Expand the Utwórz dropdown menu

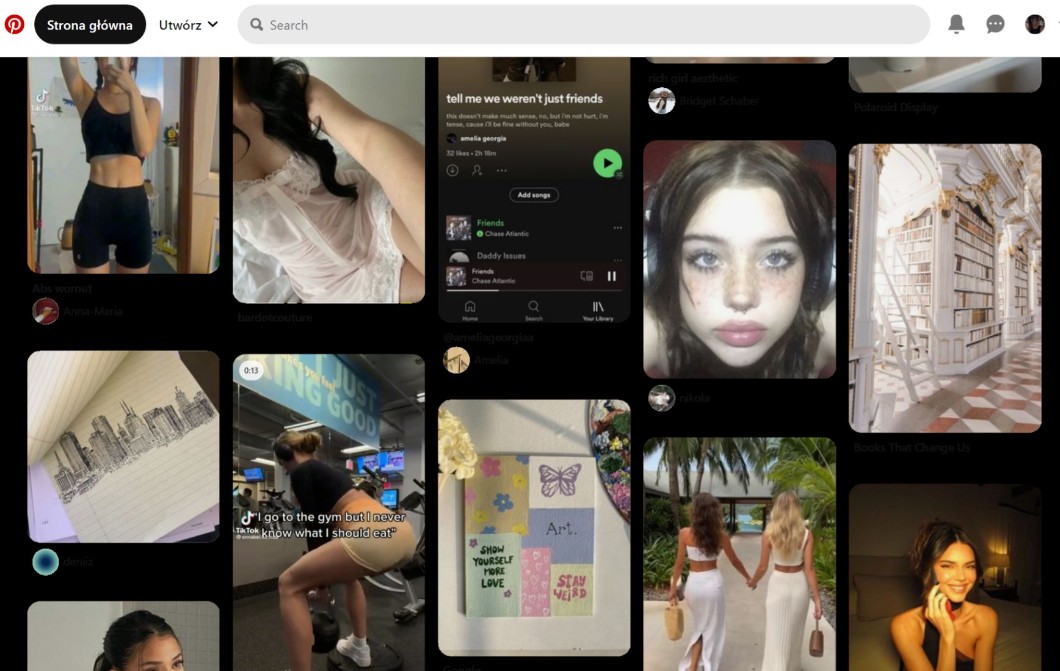point(188,25)
